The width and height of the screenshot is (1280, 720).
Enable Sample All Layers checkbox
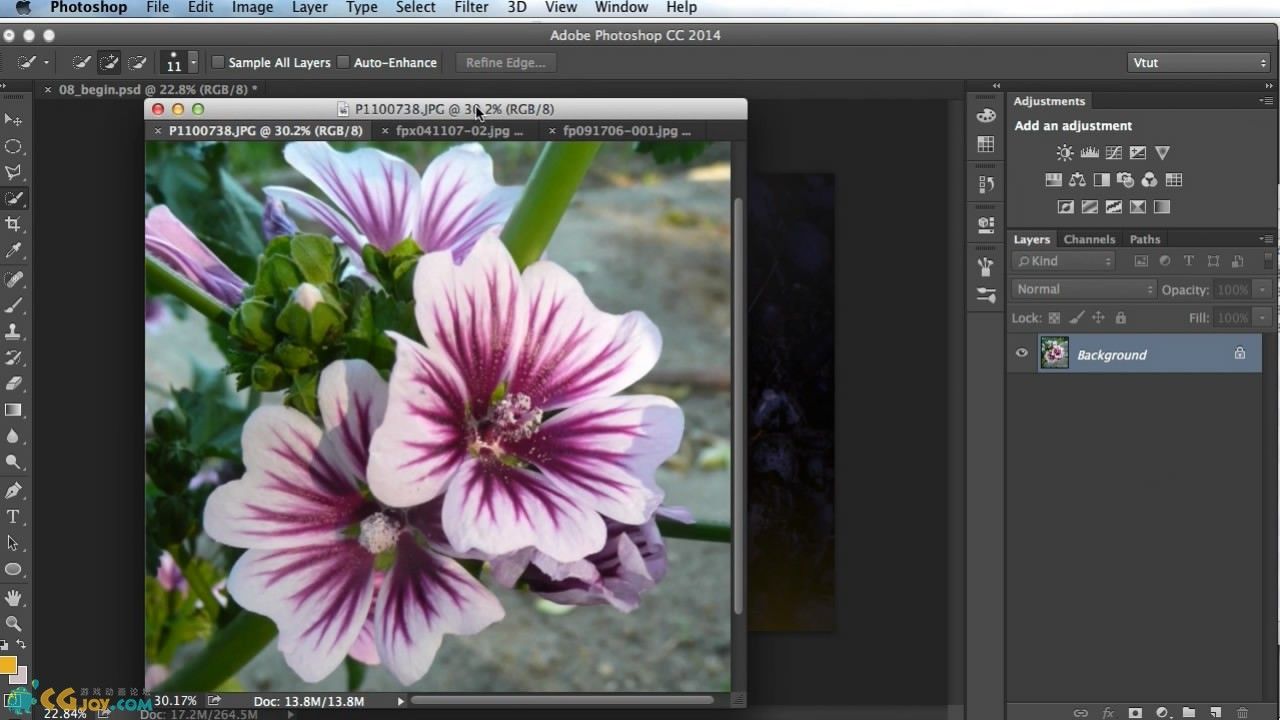(x=218, y=62)
